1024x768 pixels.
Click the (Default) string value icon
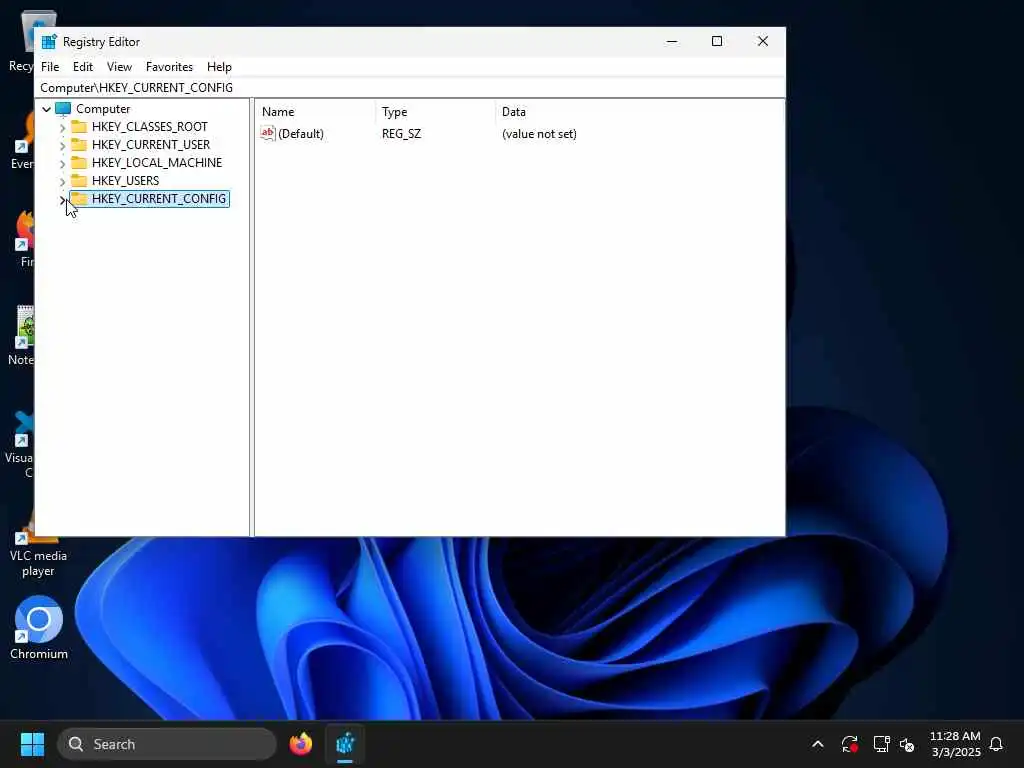point(268,133)
